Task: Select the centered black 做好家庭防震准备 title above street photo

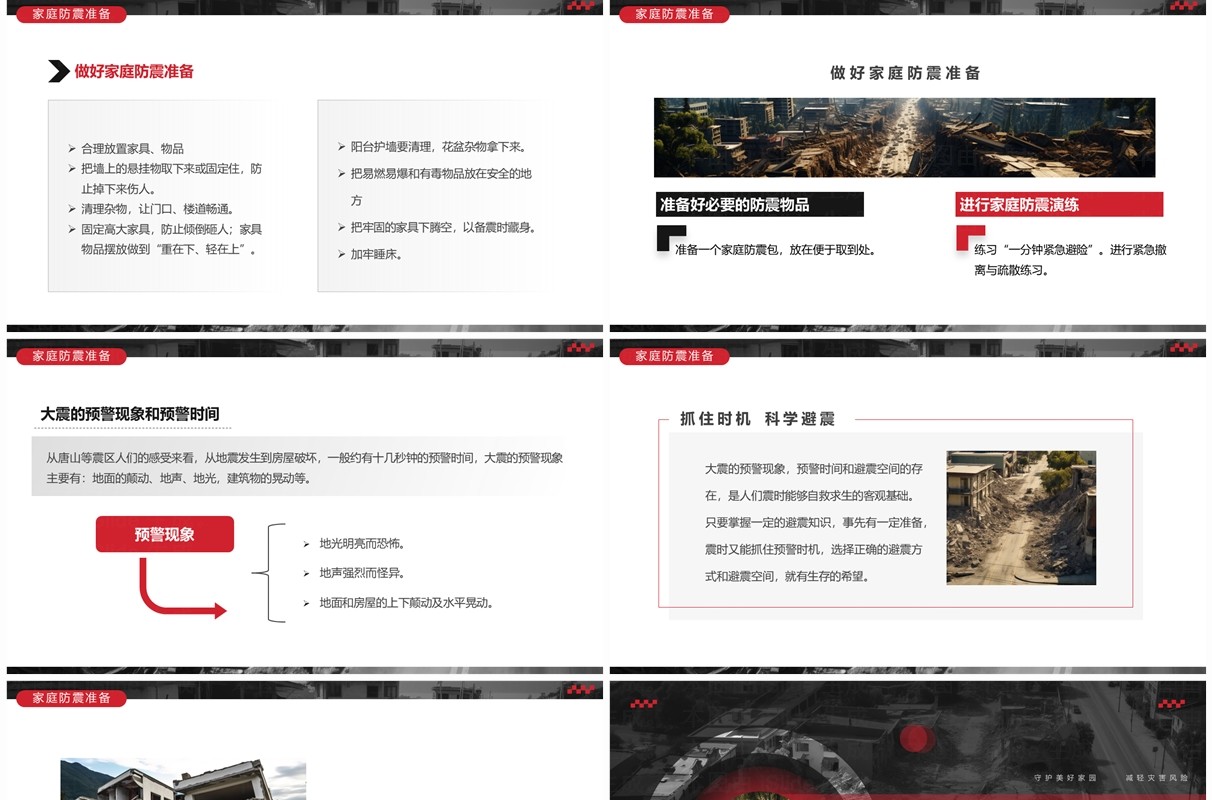Action: point(905,73)
